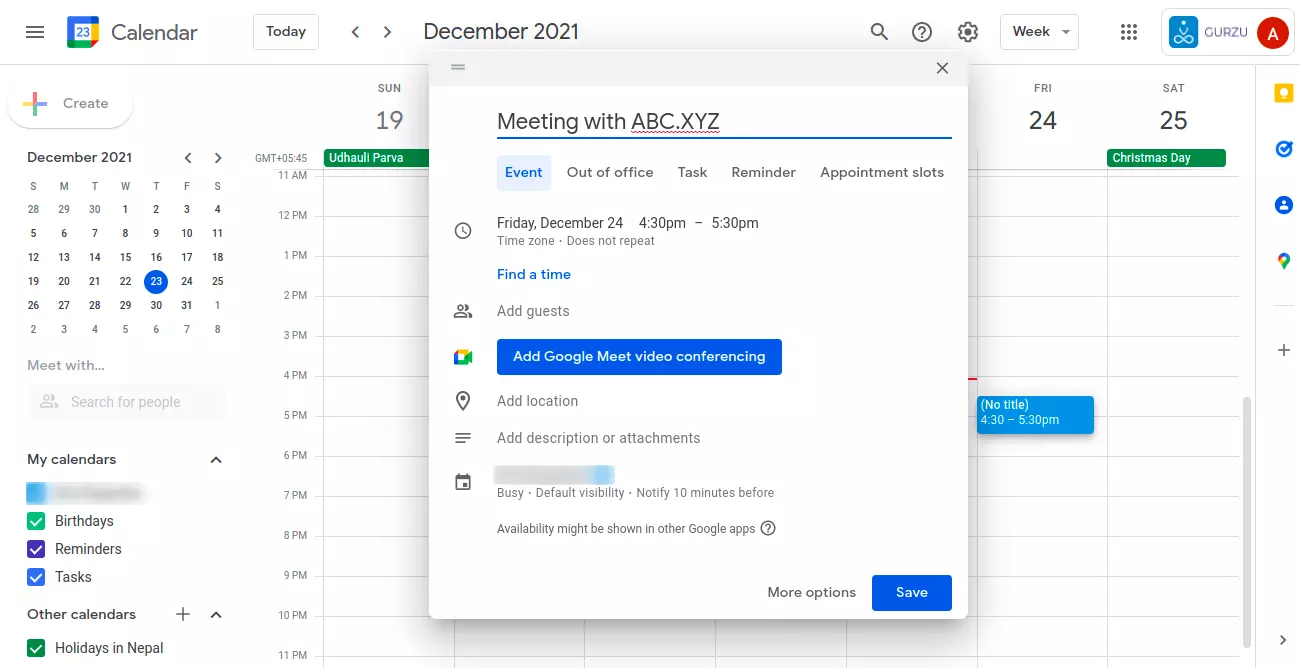Viewport: 1300px width, 668px height.
Task: Open the Udhauli Parva event
Action: pos(377,158)
